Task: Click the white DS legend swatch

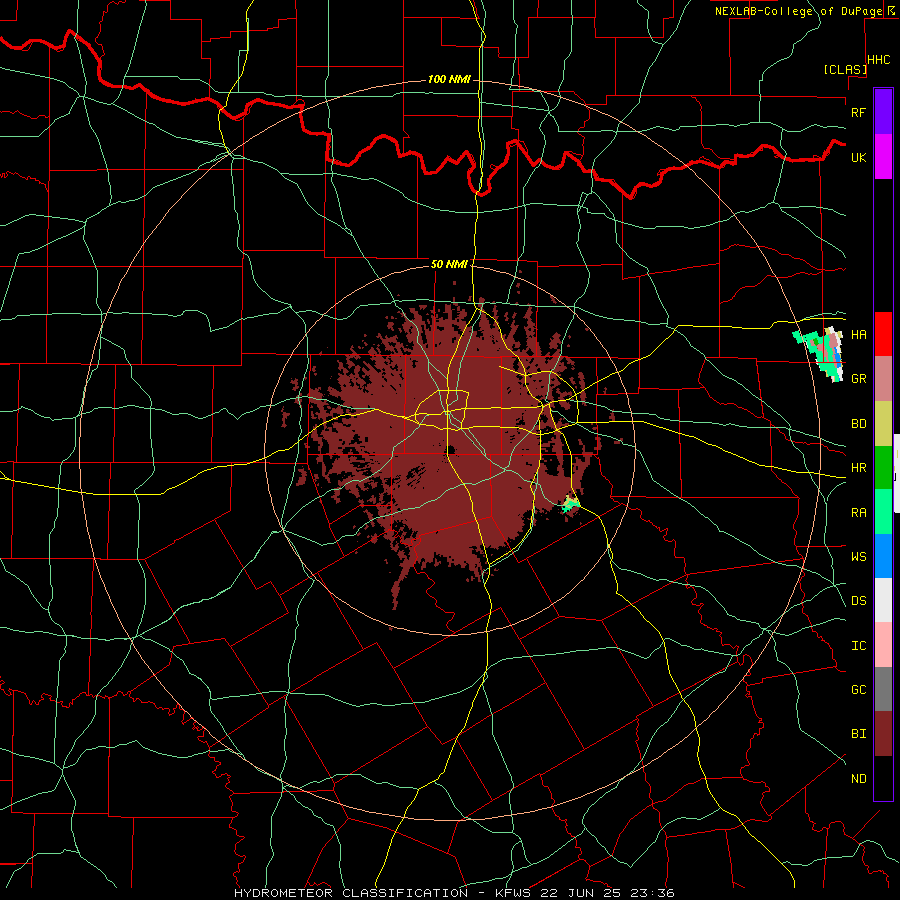Action: [x=883, y=600]
